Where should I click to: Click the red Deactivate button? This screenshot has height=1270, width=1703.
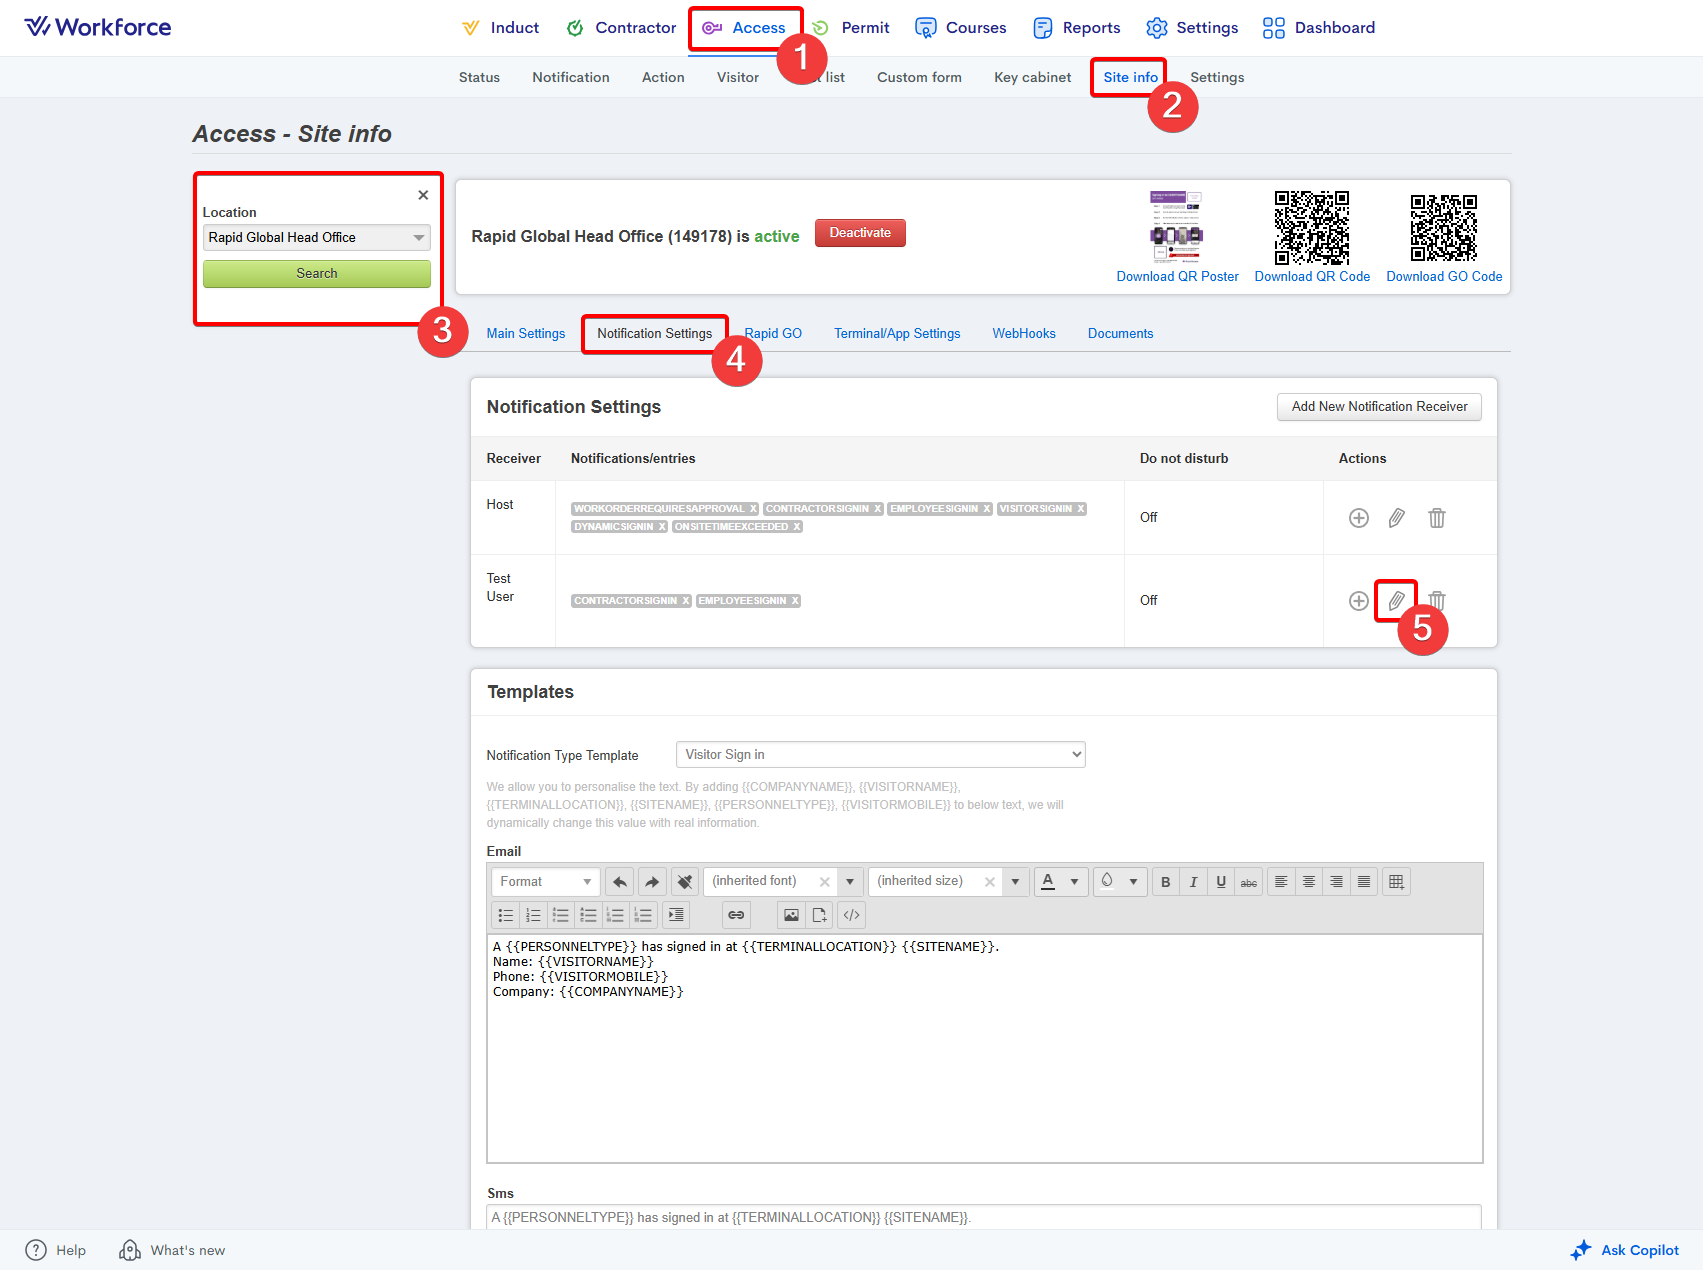(860, 233)
